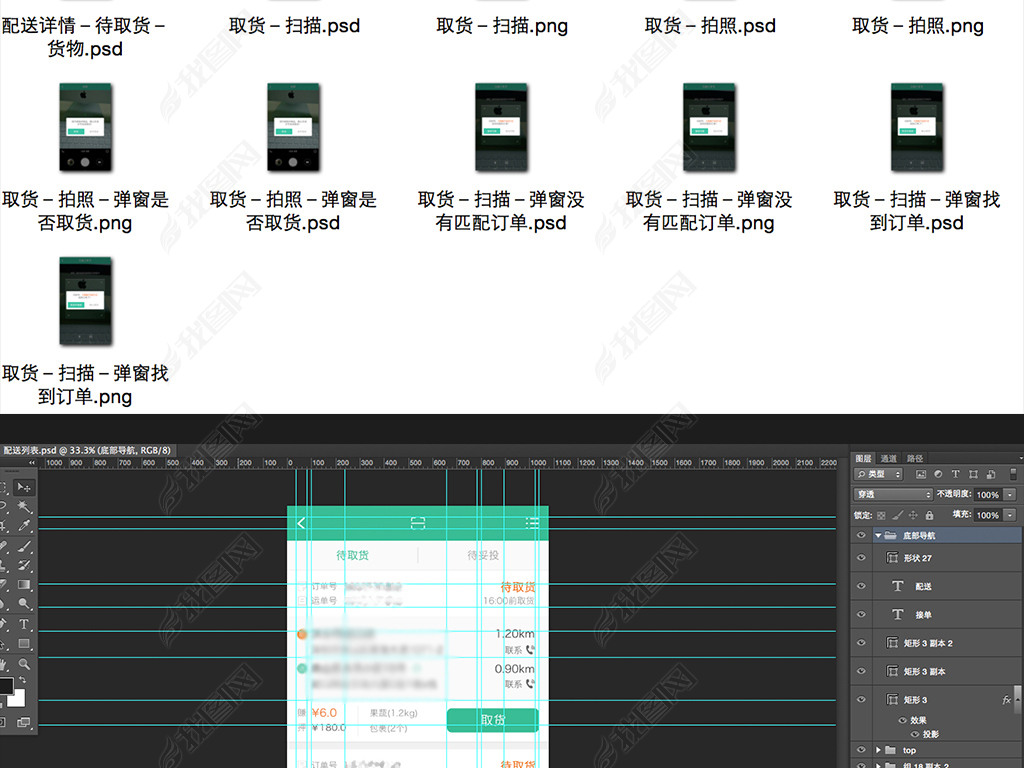Toggle visibility of 形状 27 layer

[x=861, y=558]
